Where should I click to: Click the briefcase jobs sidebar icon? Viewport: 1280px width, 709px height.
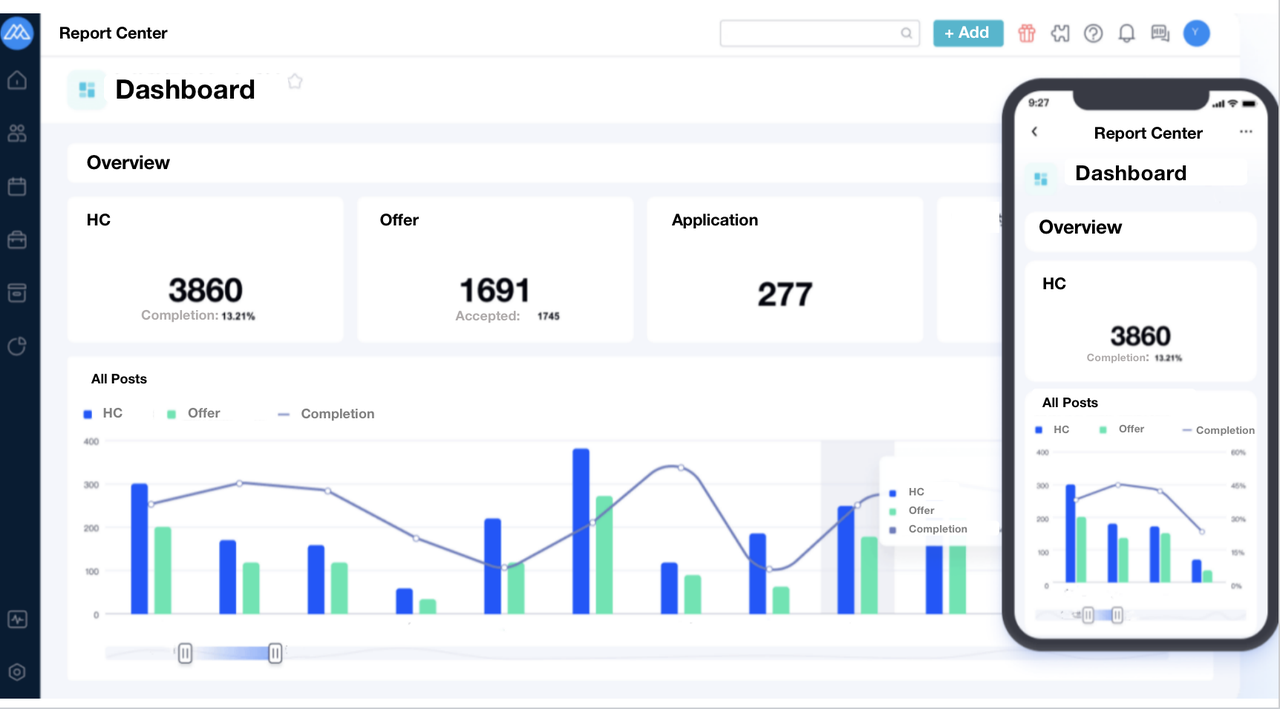coord(17,240)
